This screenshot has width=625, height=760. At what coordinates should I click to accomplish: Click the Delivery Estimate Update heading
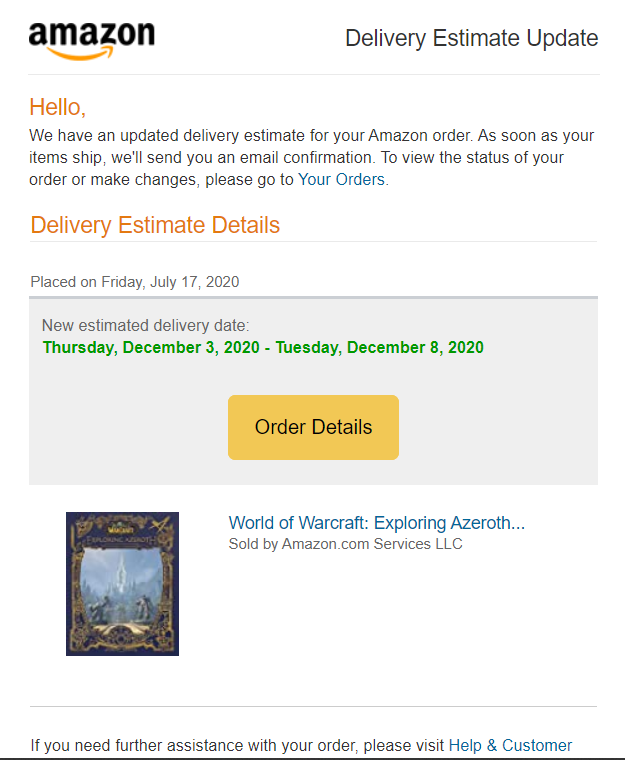click(x=471, y=39)
